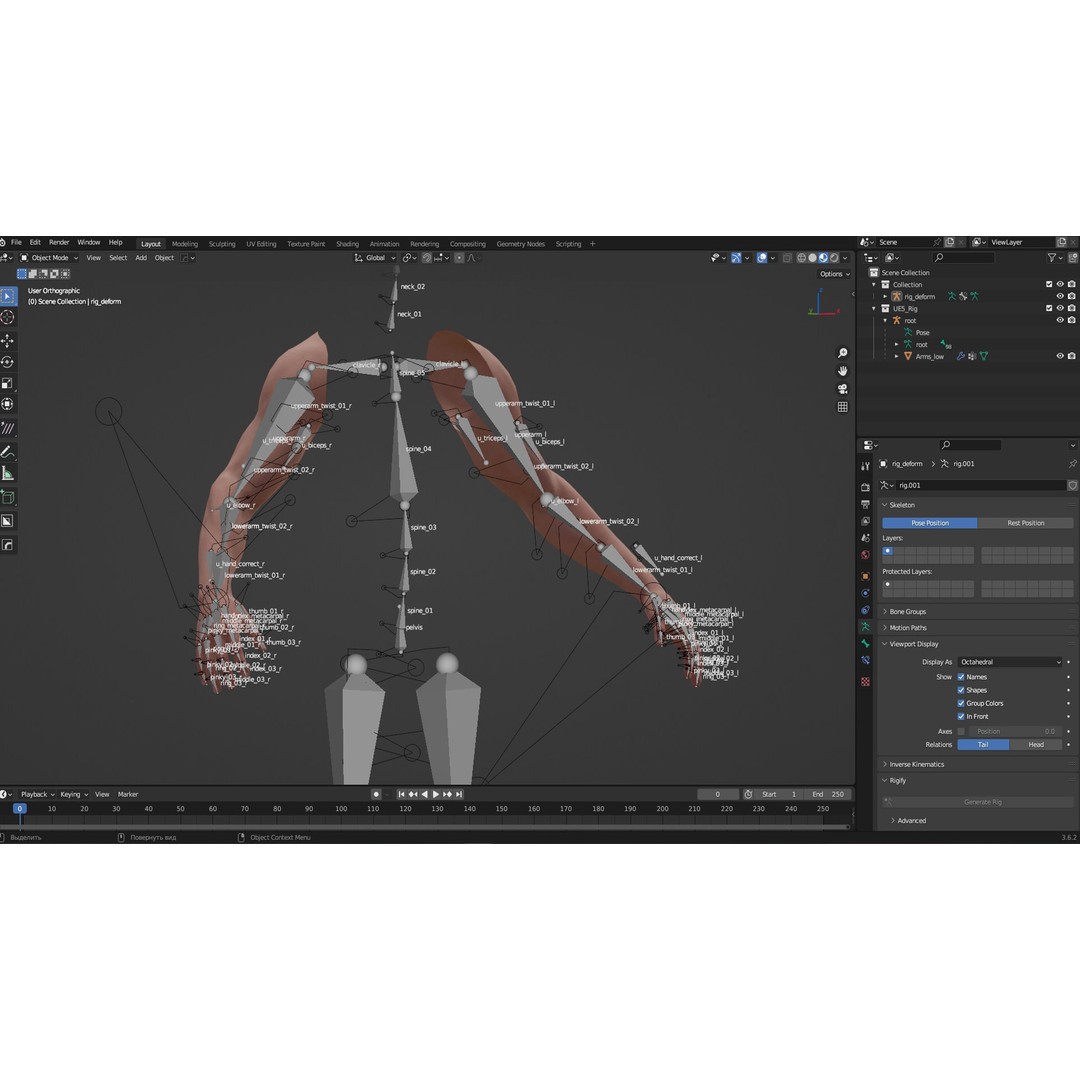Image resolution: width=1080 pixels, height=1080 pixels.
Task: Toggle the Names checkbox under Viewport Display
Action: (x=963, y=677)
